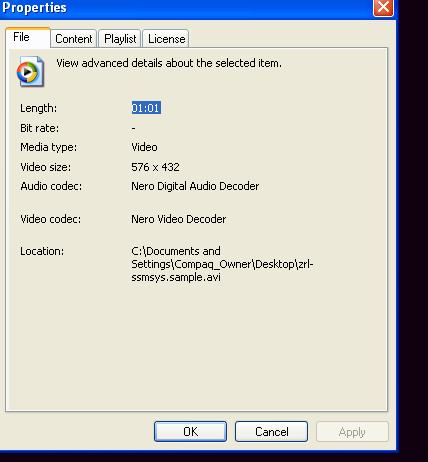Click the Location label

pos(42,251)
